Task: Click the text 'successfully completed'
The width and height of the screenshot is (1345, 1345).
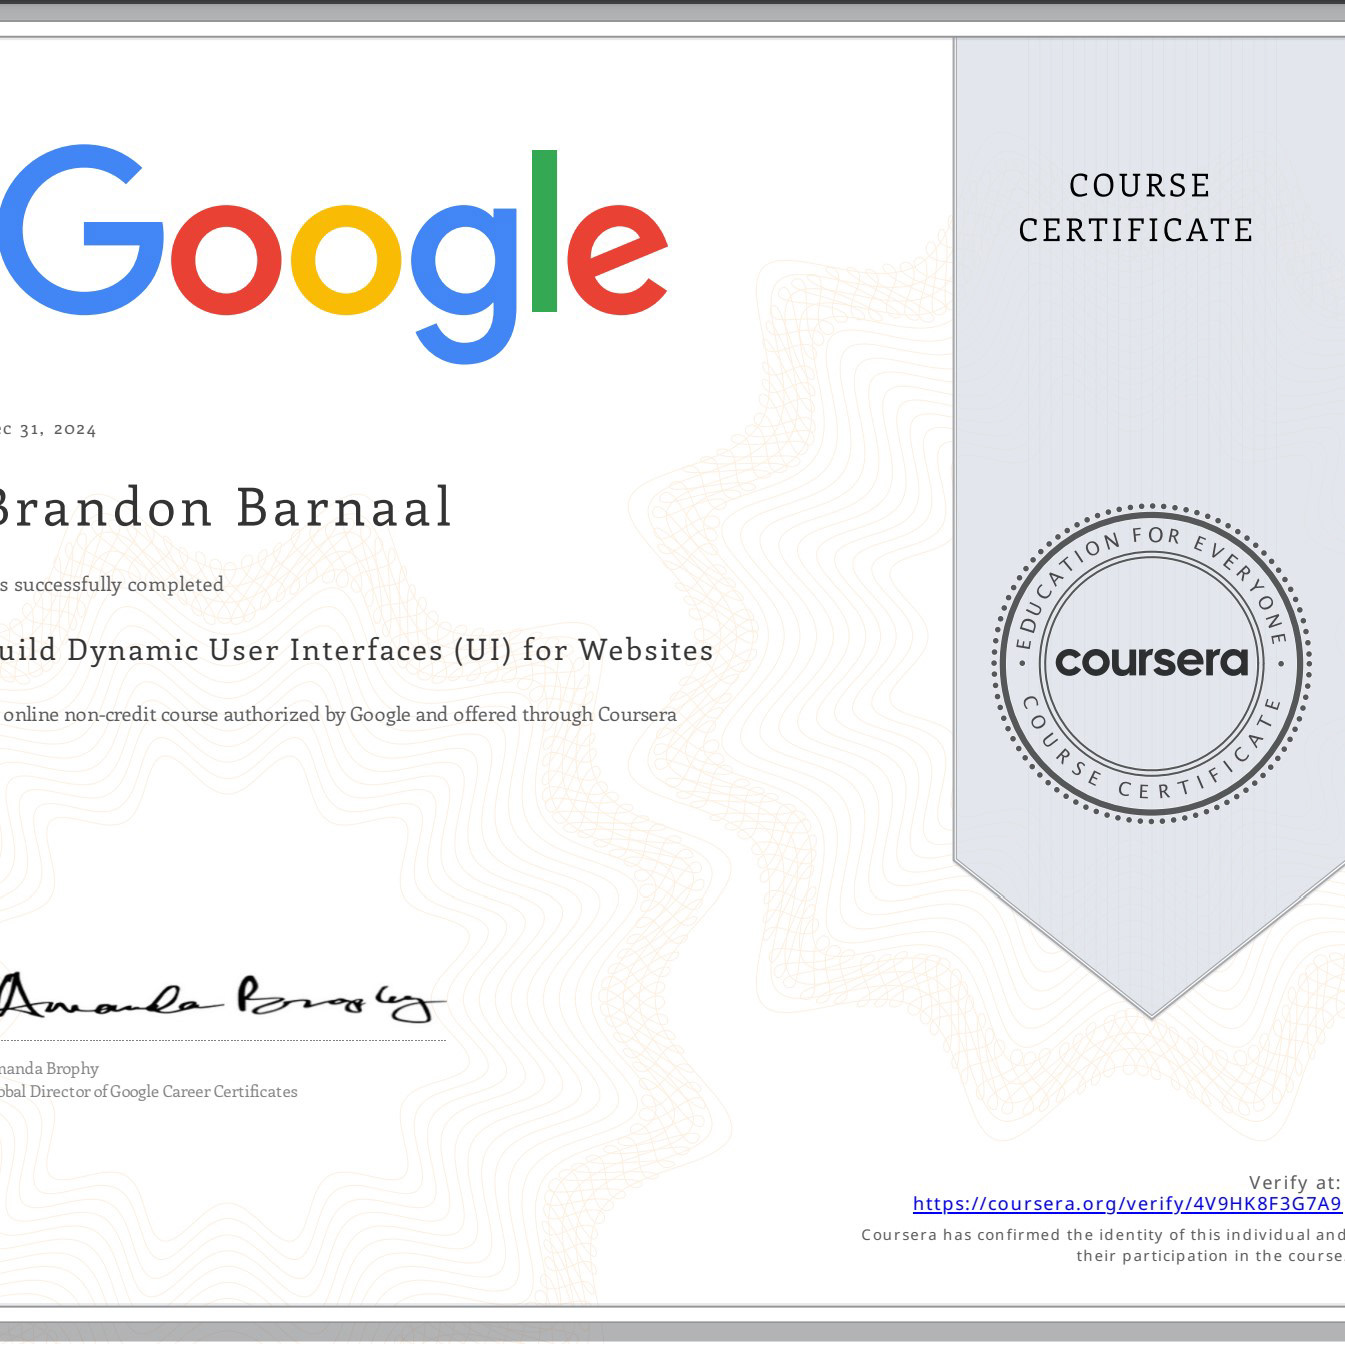Action: pyautogui.click(x=119, y=584)
